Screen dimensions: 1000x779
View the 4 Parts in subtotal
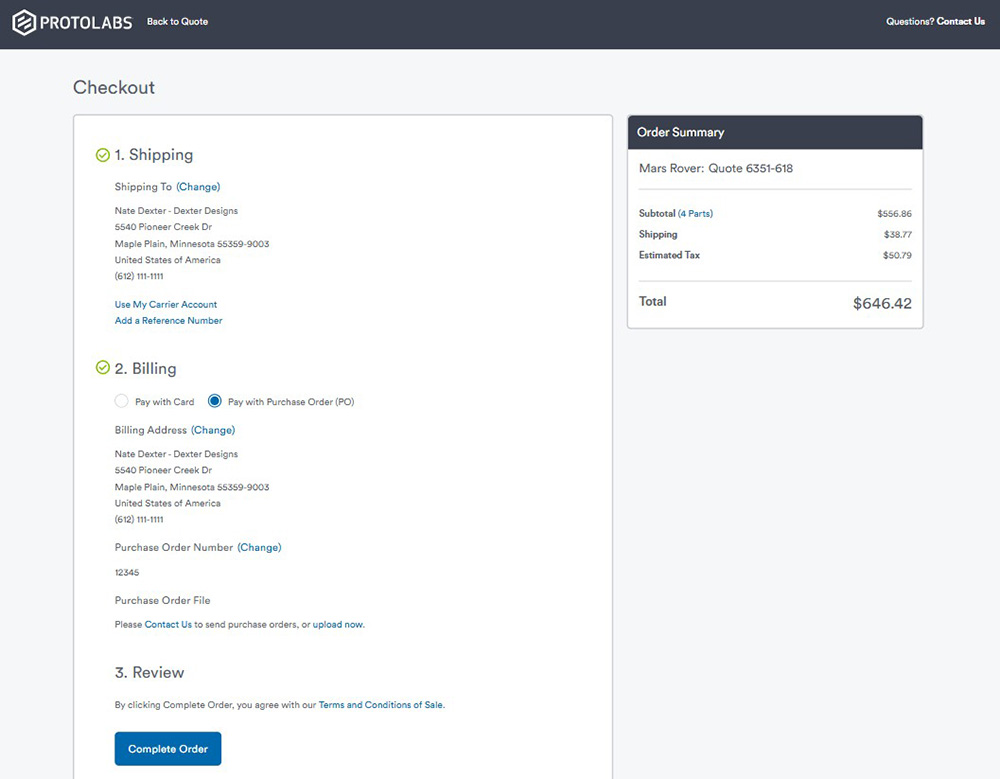695,214
